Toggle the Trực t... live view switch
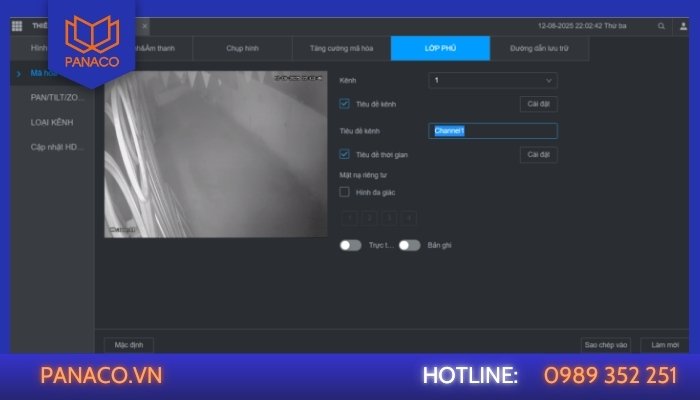The height and width of the screenshot is (400, 700). click(350, 245)
